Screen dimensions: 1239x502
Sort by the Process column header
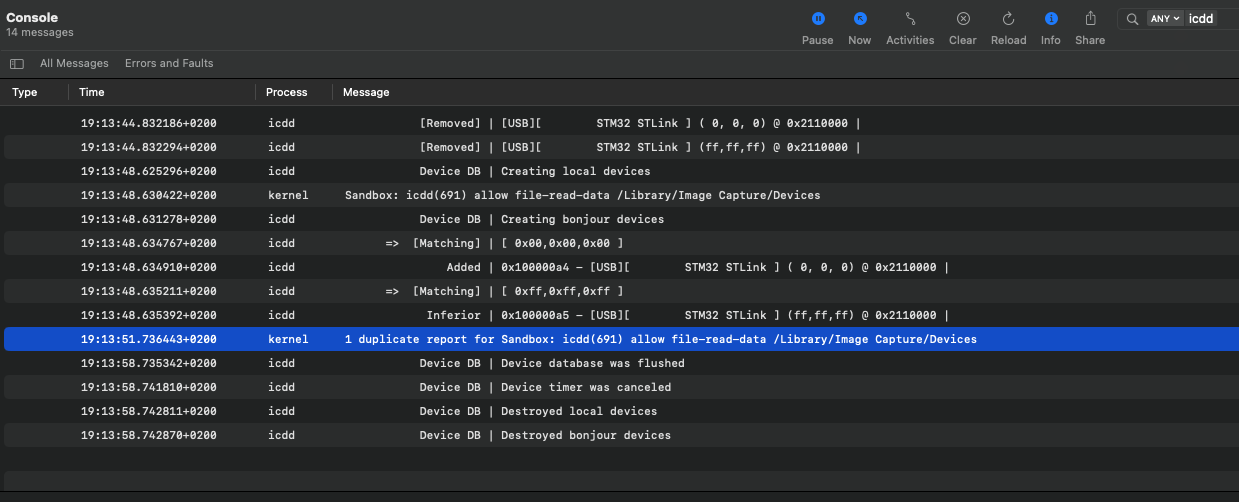tap(287, 92)
